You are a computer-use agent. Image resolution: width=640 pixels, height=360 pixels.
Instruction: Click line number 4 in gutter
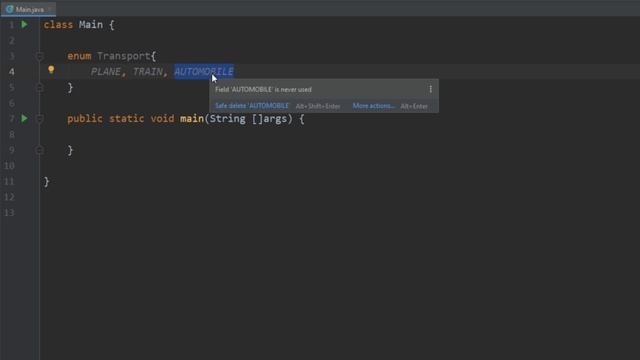(x=11, y=72)
